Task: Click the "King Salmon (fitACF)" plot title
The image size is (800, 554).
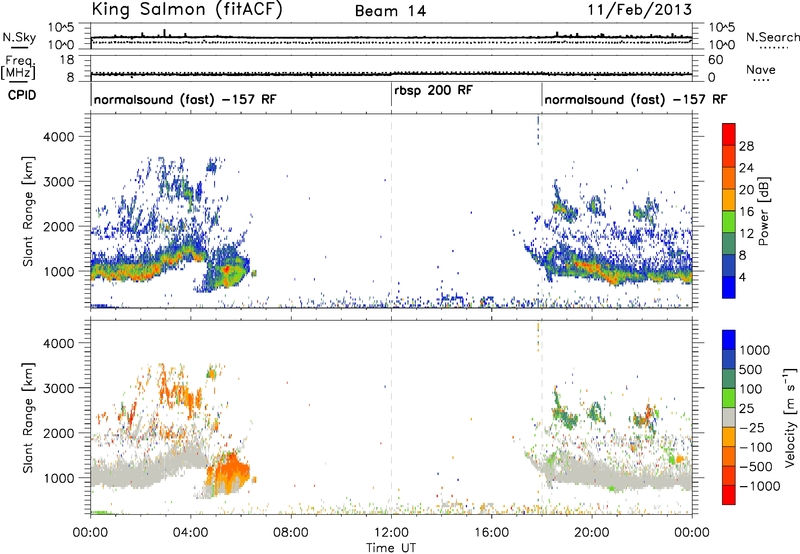Action: coord(187,10)
